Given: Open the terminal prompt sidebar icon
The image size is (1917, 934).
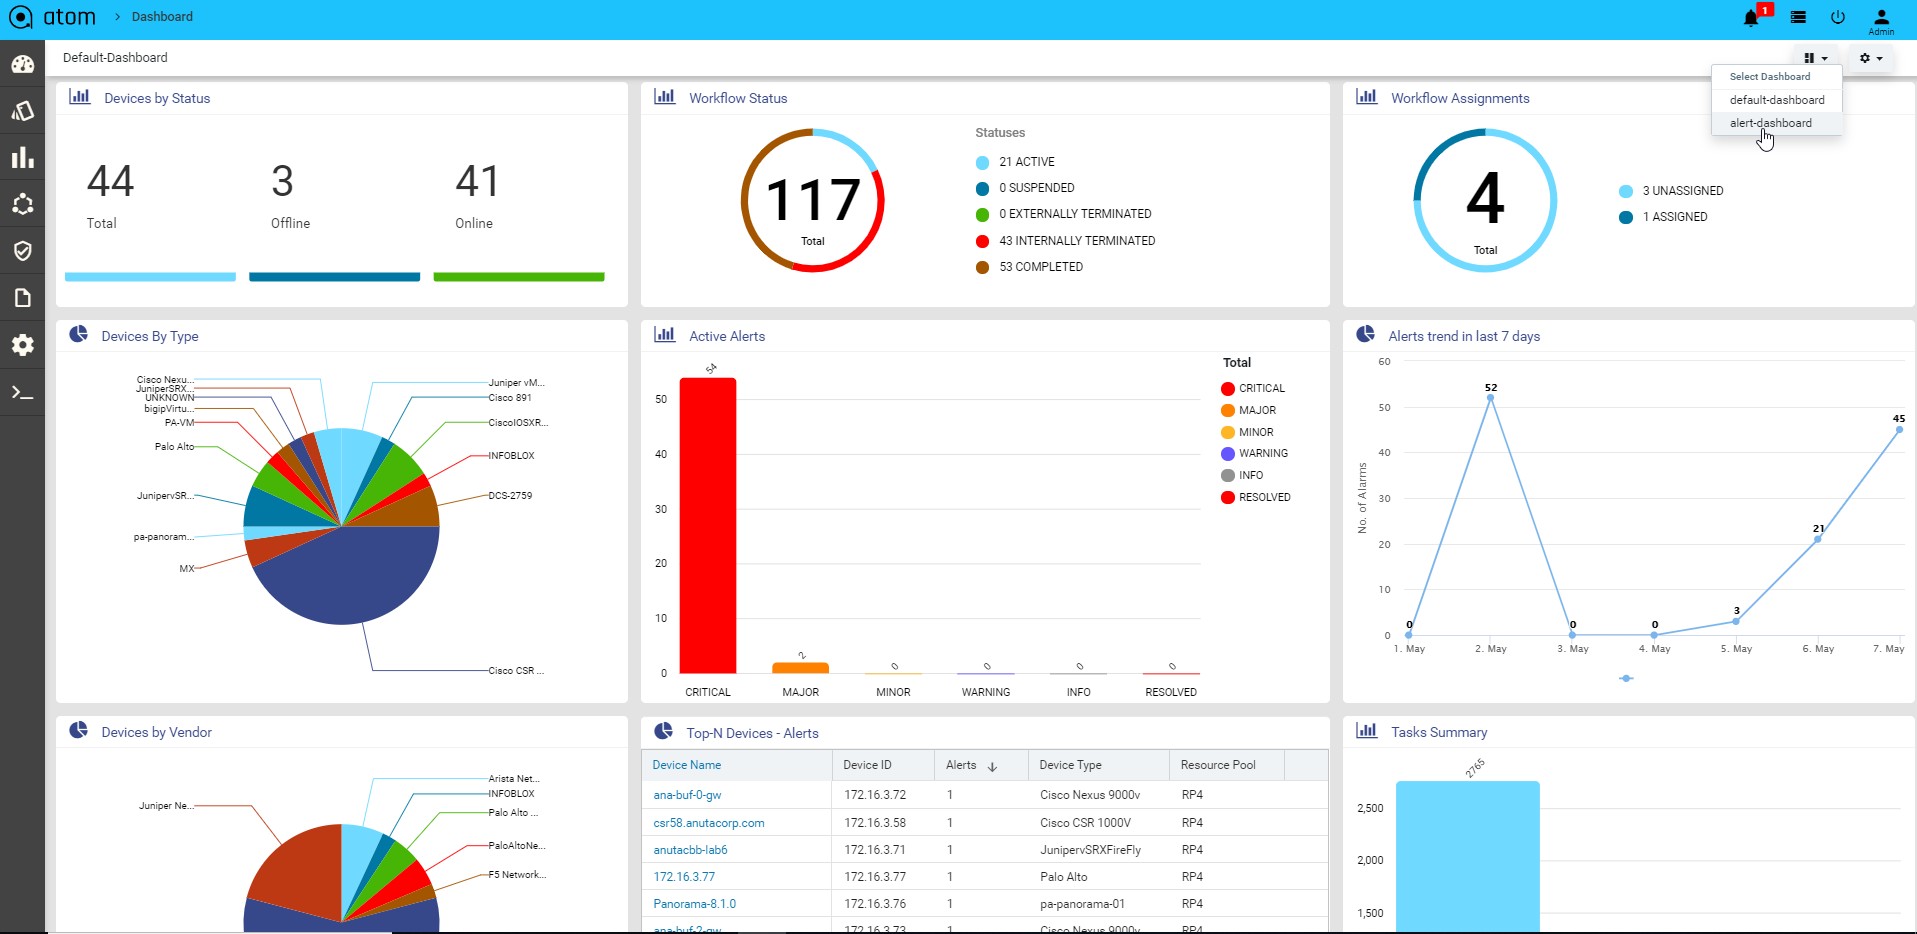Looking at the screenshot, I should click(22, 392).
